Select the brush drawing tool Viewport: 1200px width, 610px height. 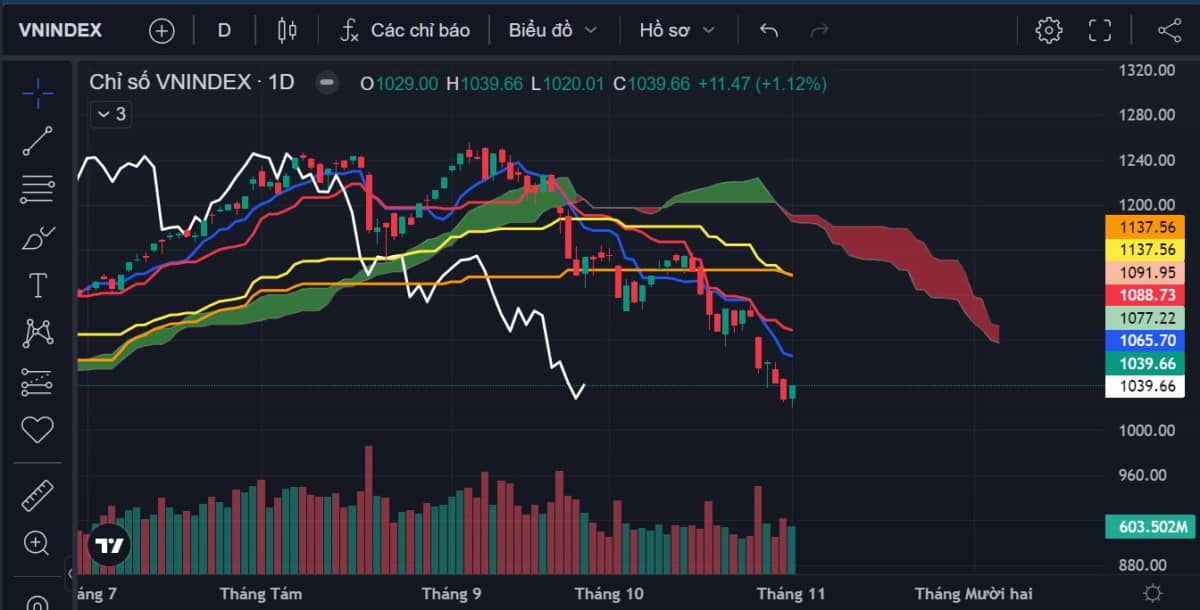tap(37, 237)
